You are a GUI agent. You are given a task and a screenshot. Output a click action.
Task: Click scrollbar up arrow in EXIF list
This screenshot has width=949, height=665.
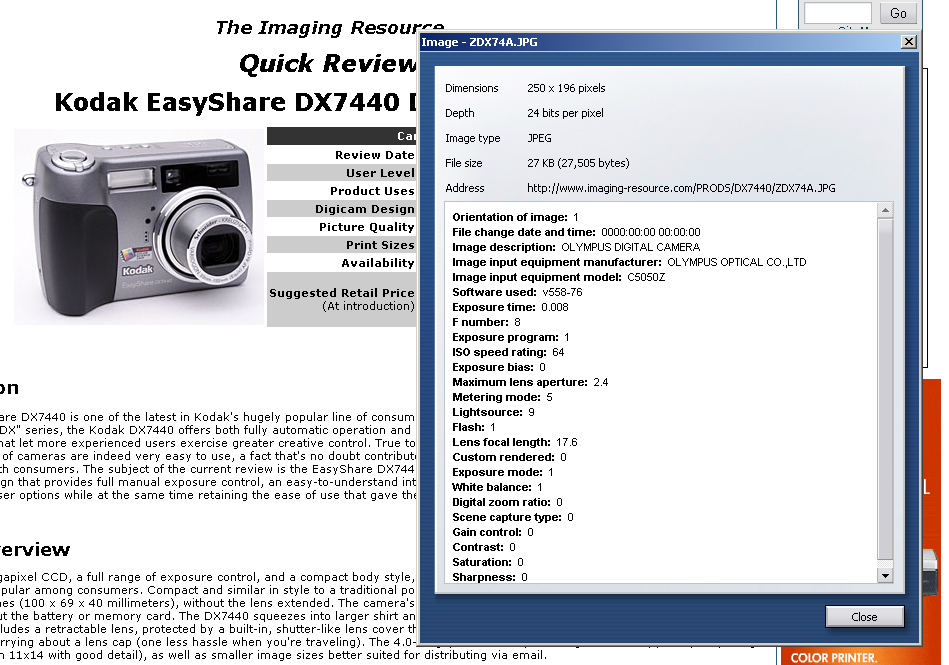(885, 210)
